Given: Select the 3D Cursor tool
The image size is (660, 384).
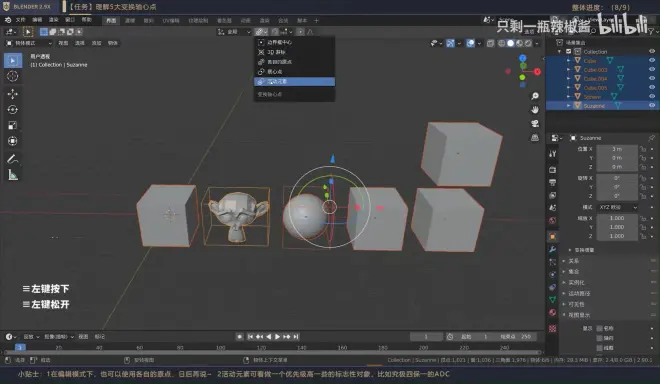Looking at the screenshot, I should (x=13, y=76).
